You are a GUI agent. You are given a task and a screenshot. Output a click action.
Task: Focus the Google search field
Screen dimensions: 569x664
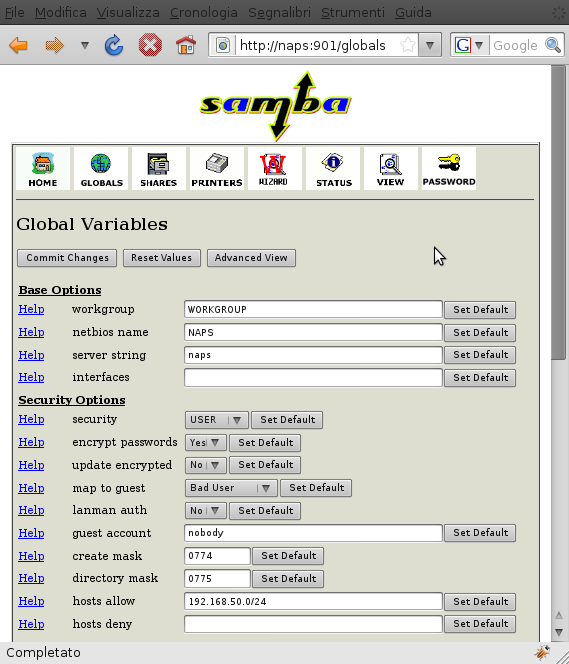(x=516, y=45)
